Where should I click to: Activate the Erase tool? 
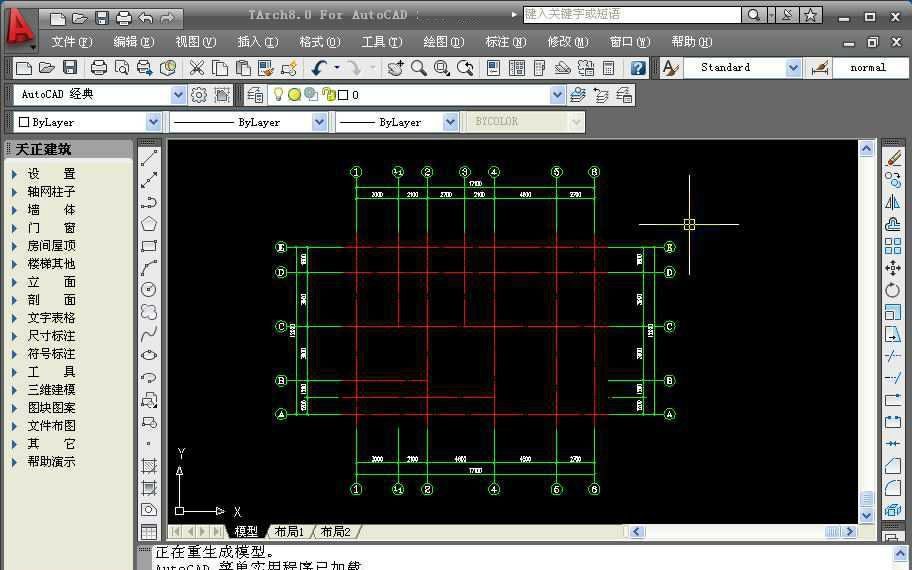(893, 158)
